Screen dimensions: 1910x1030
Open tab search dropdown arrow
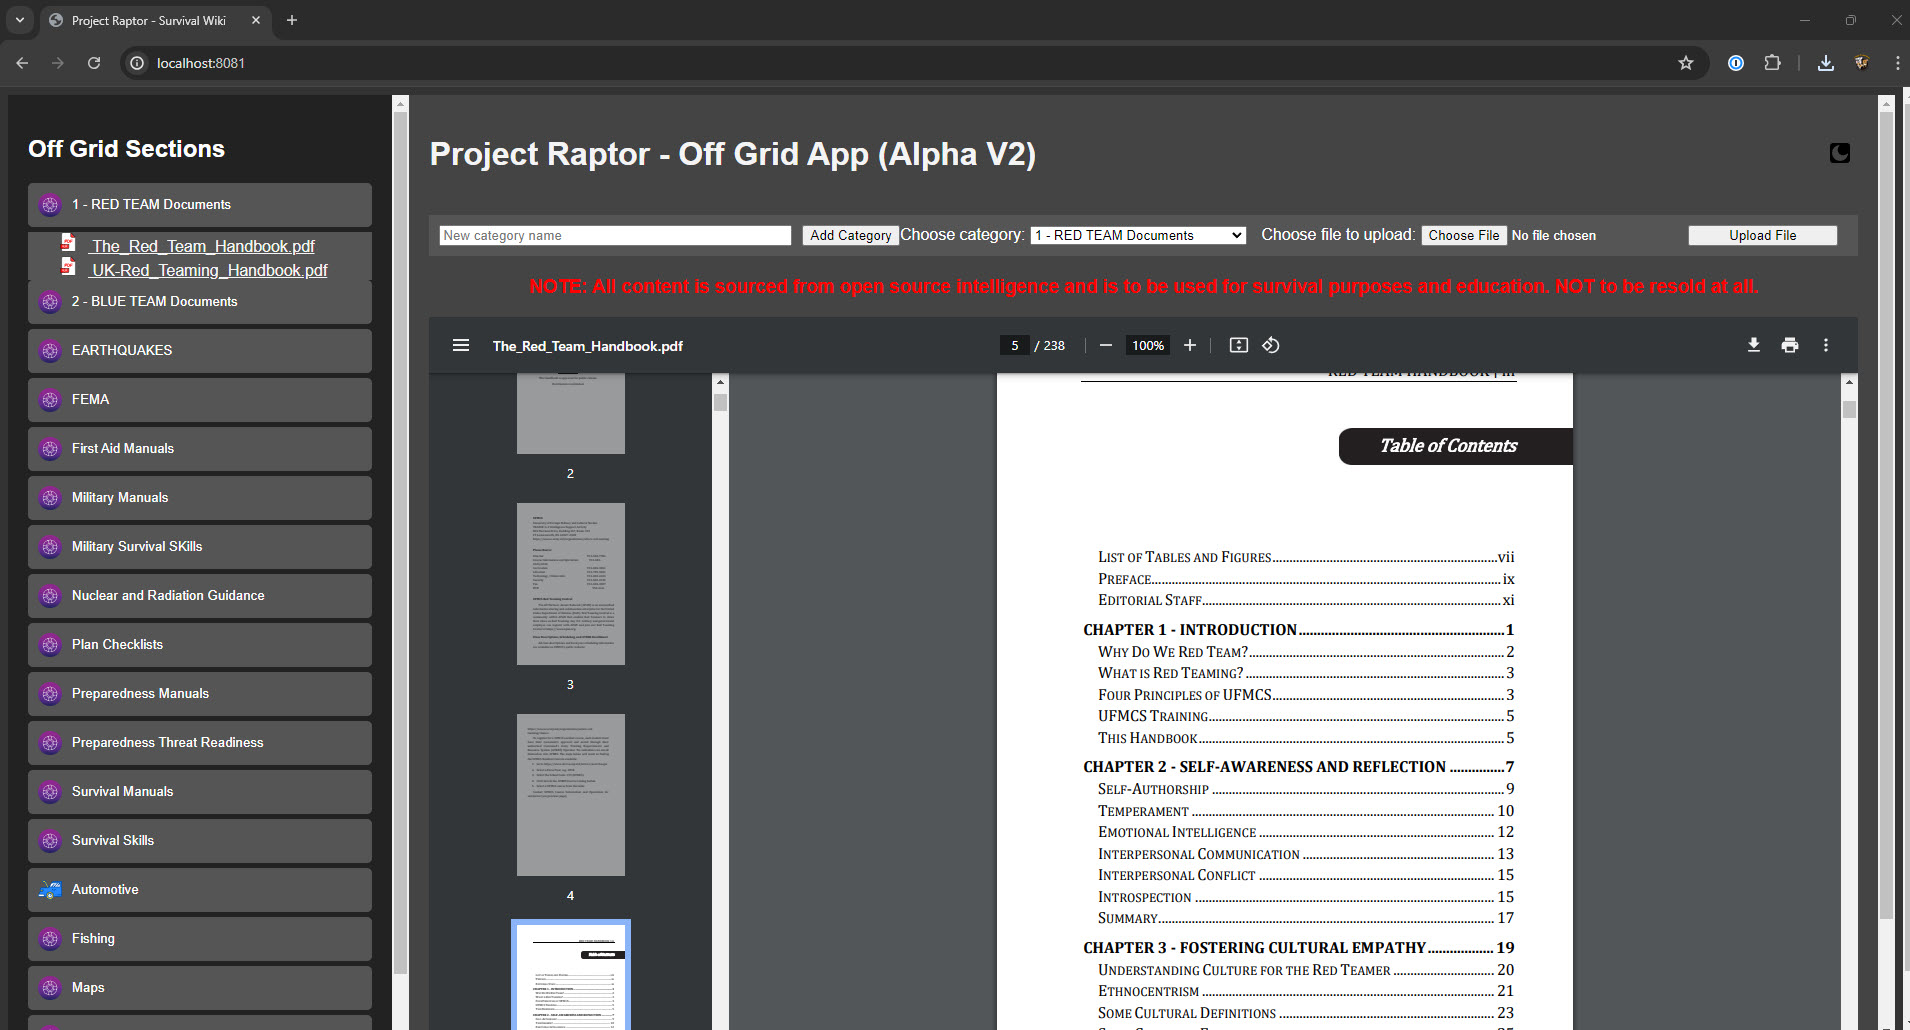tap(19, 20)
